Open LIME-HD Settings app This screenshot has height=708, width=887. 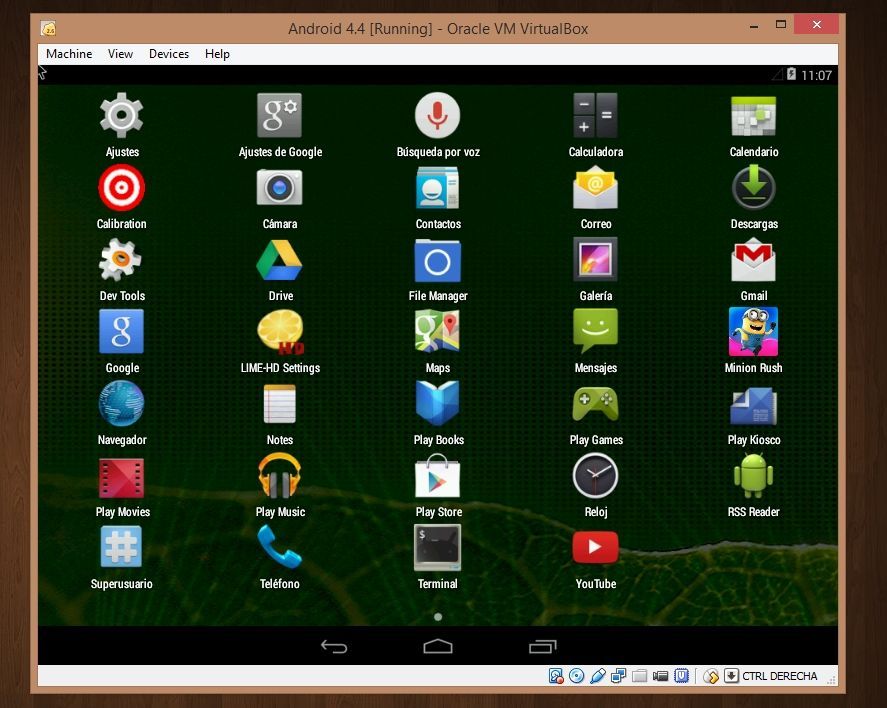tap(281, 331)
